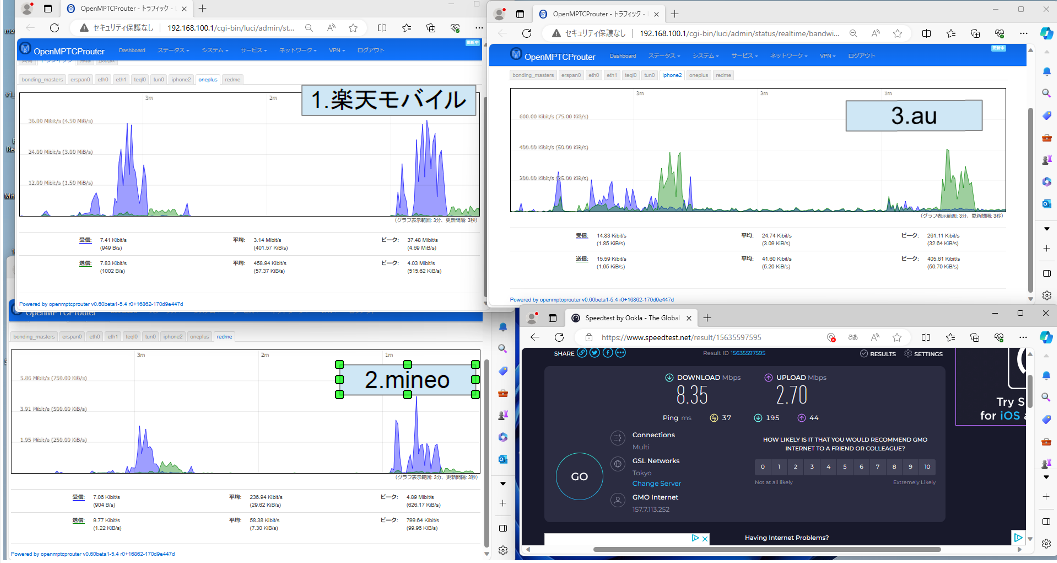1057x563 pixels.
Task: Expand ネットワーク menu in 楽天モバイル window
Action: (298, 50)
